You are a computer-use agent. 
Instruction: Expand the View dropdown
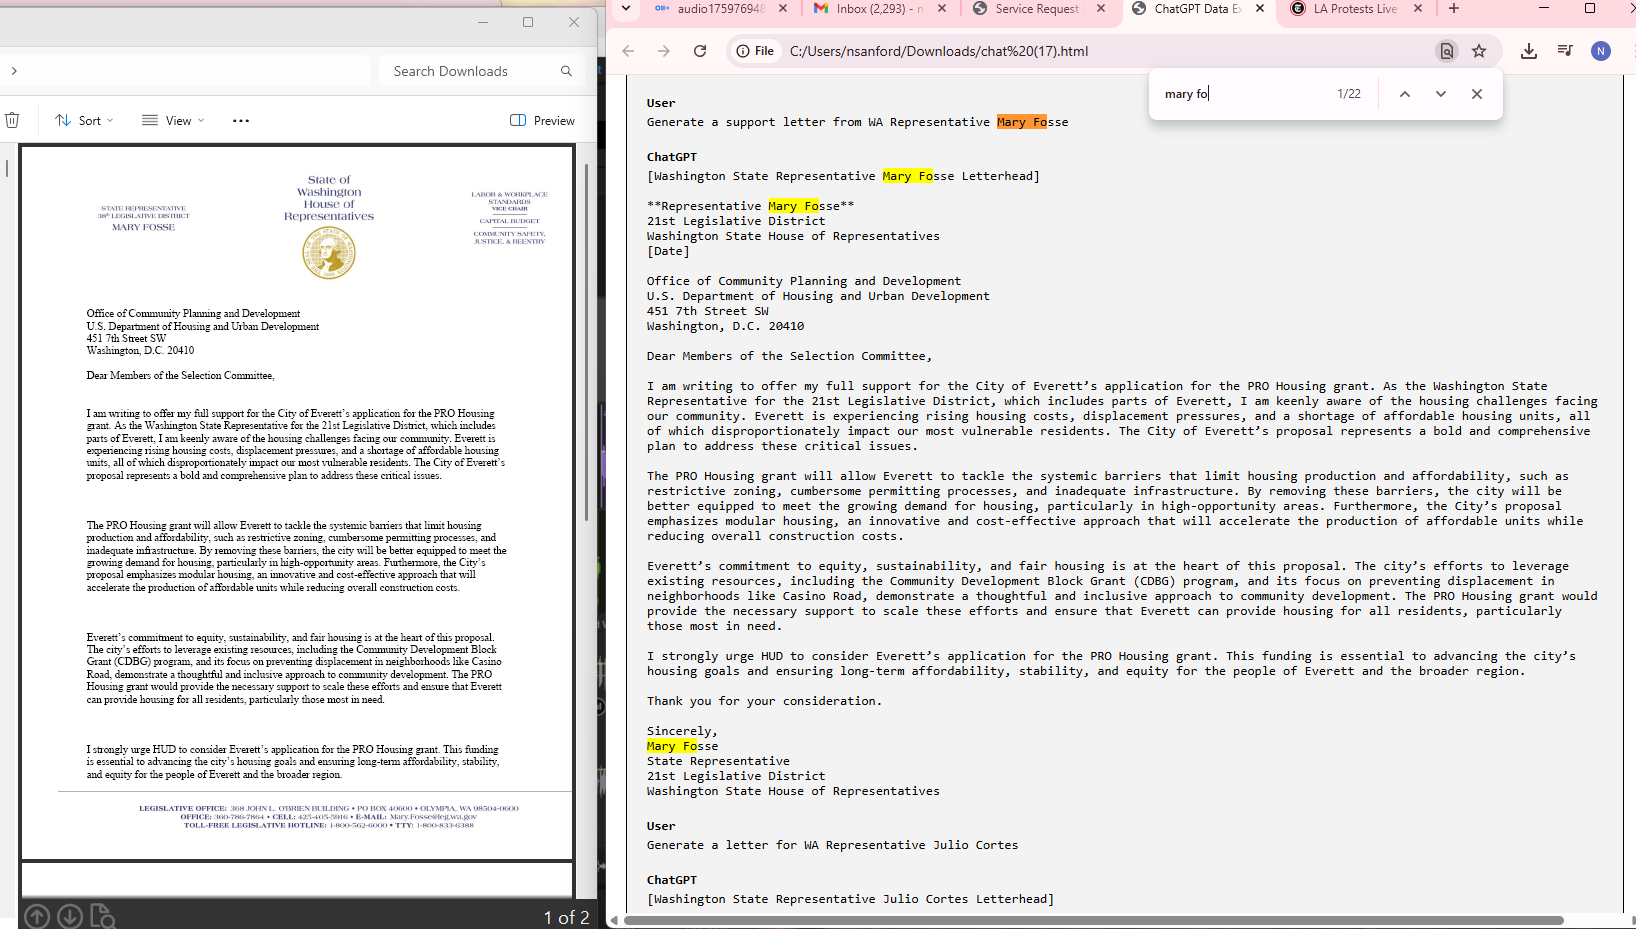(x=173, y=120)
